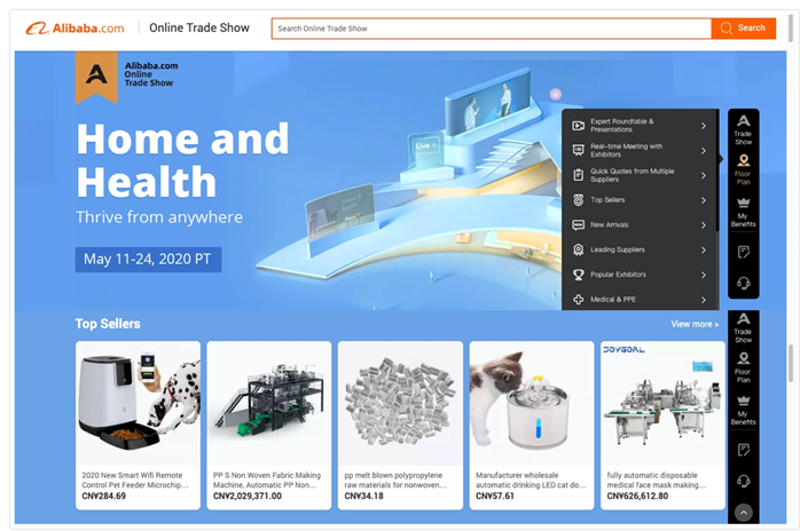The width and height of the screenshot is (800, 531).
Task: Click the tag icon beside New Arrivals
Action: 578,225
